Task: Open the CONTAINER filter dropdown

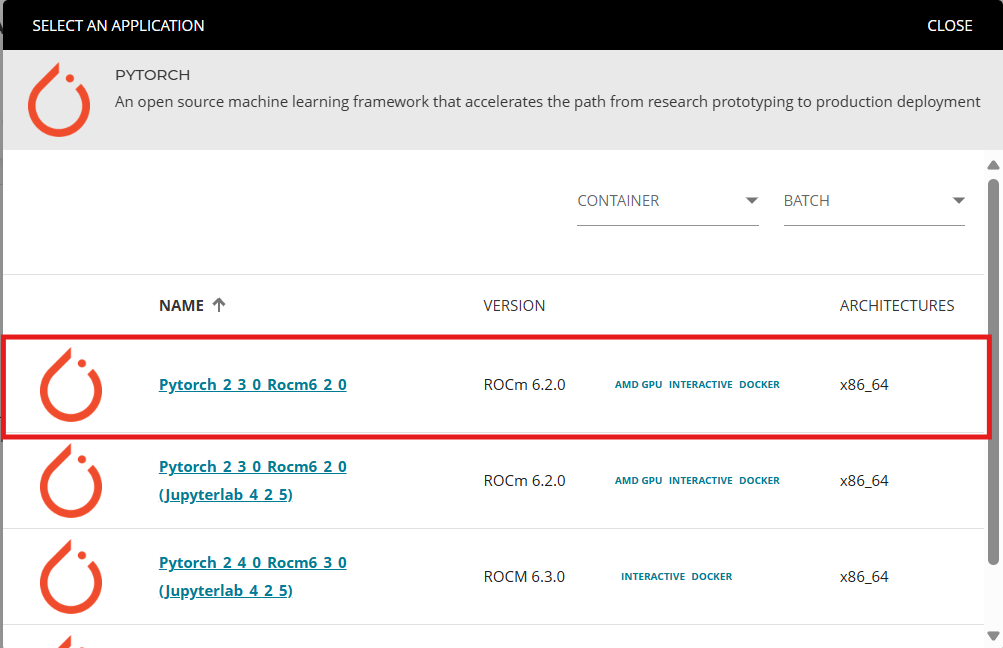Action: point(667,201)
